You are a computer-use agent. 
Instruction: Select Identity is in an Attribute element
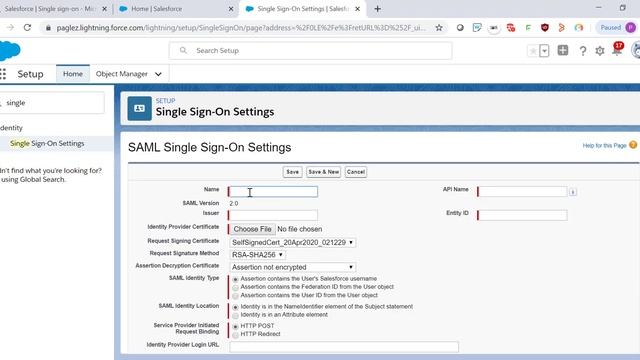(x=236, y=316)
